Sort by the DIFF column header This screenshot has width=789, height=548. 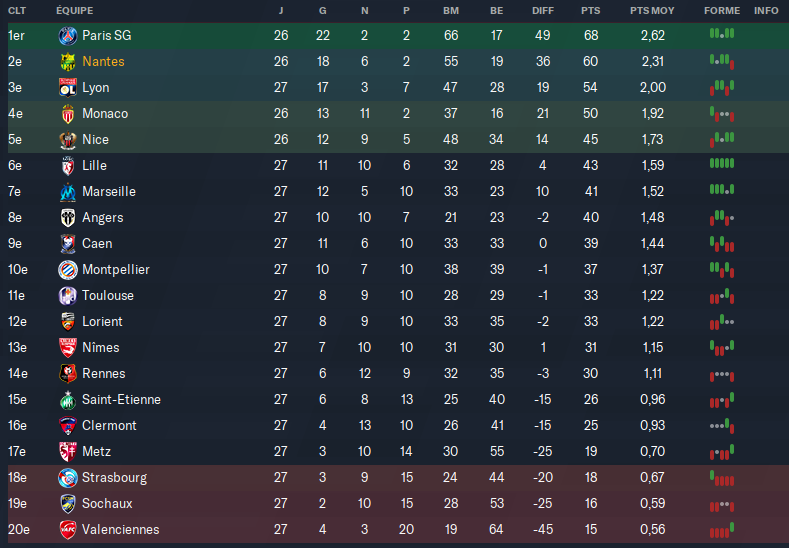coord(542,11)
